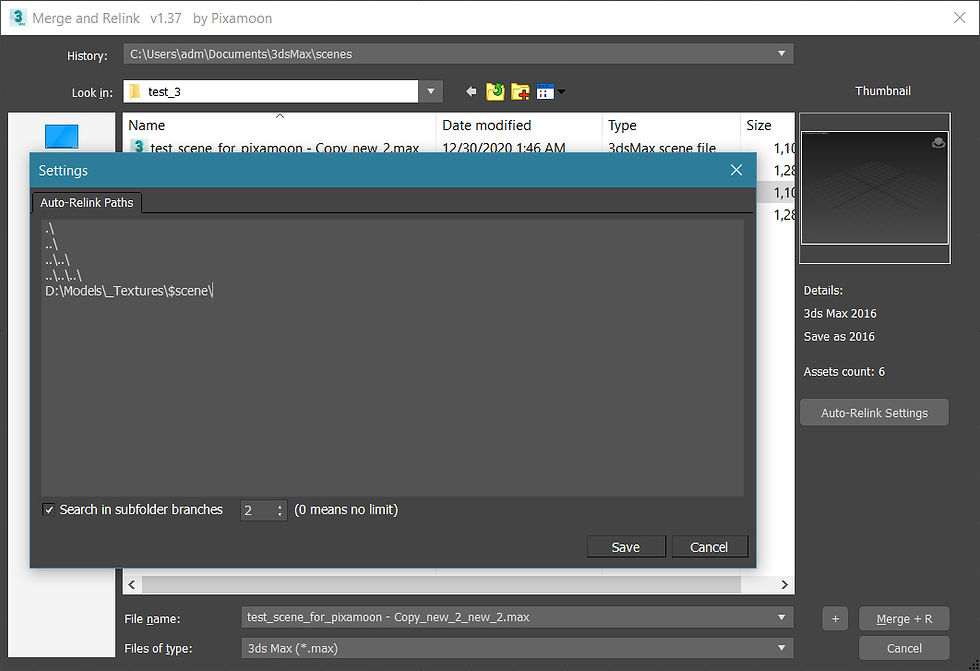
Task: Sort files by Date modified column
Action: (519, 125)
